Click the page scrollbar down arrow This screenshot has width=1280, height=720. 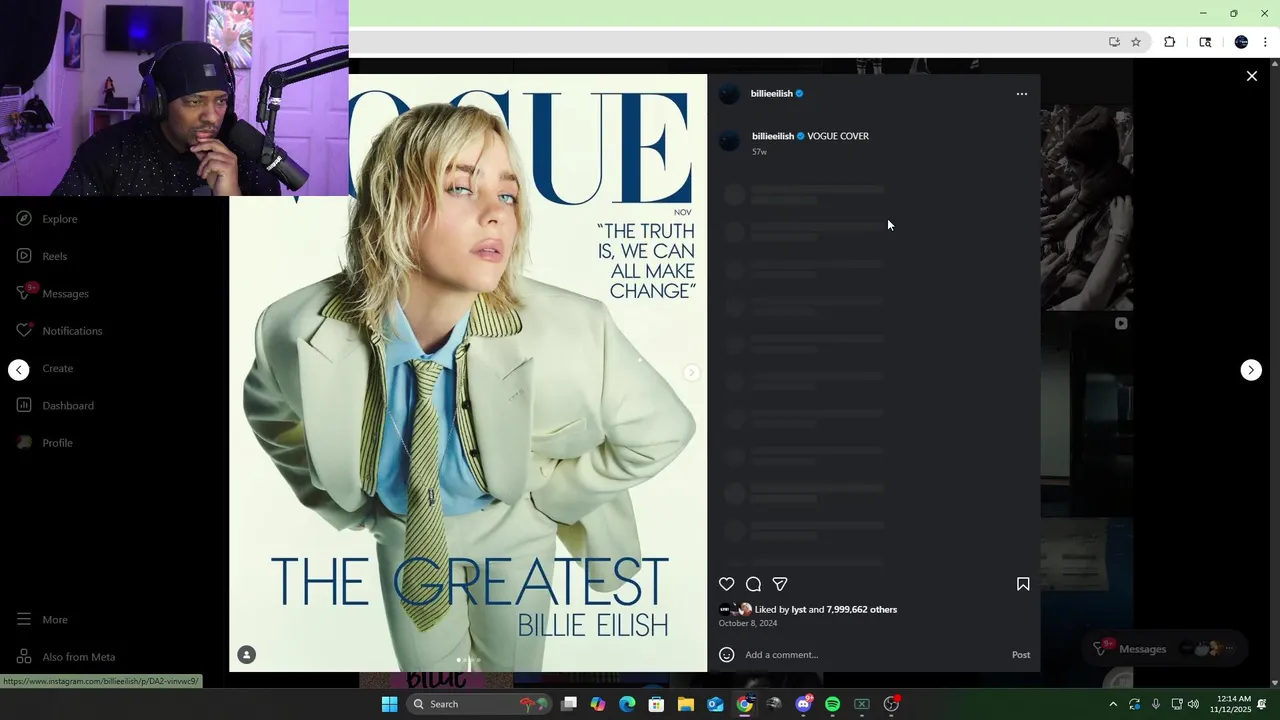click(1274, 682)
